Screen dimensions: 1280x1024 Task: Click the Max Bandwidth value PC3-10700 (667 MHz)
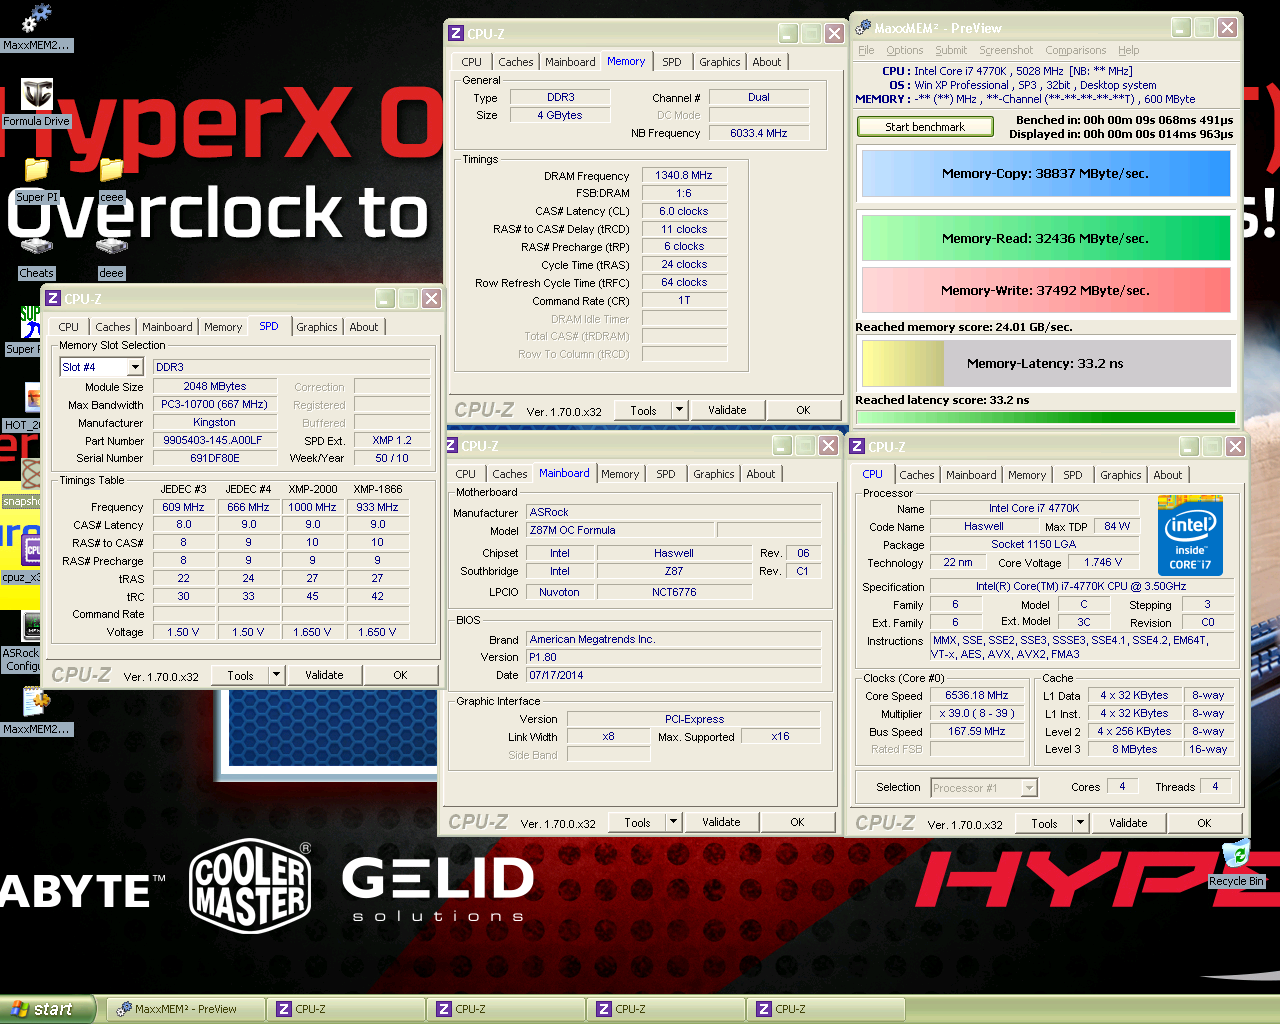[x=215, y=404]
